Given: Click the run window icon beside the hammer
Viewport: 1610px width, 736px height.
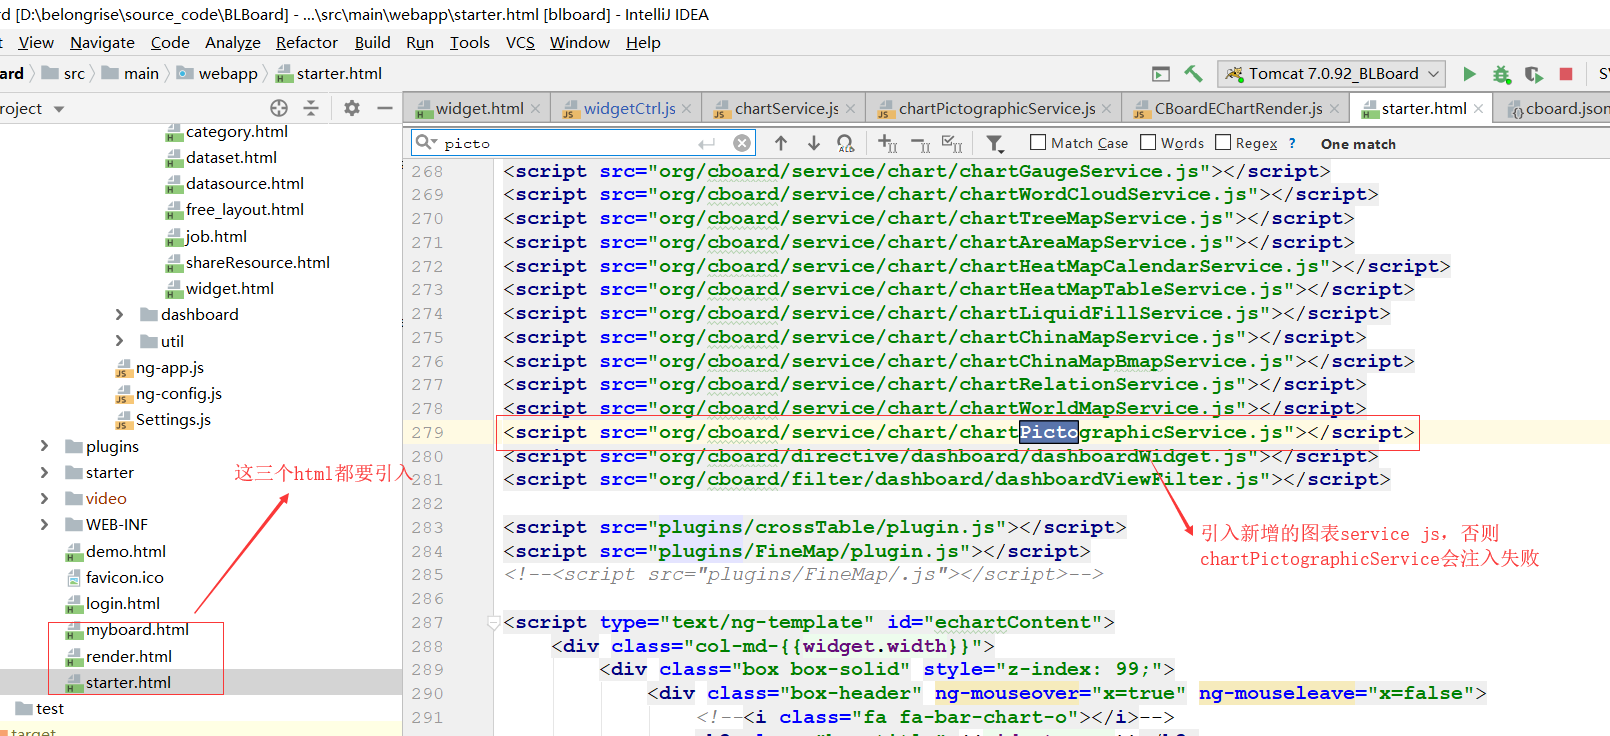Looking at the screenshot, I should (1161, 74).
